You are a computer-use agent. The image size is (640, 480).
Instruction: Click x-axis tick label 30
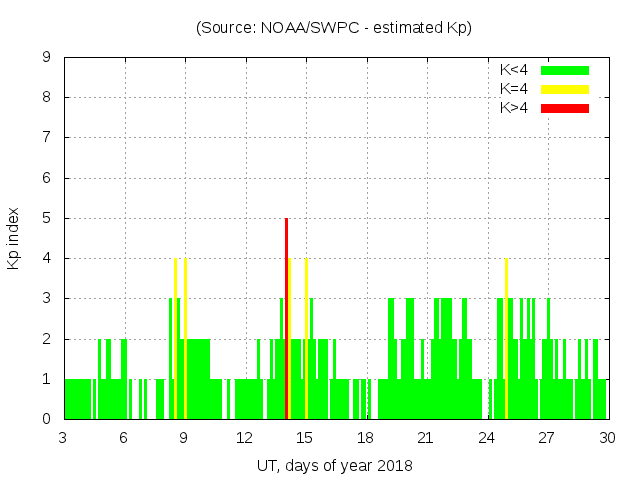(x=606, y=437)
